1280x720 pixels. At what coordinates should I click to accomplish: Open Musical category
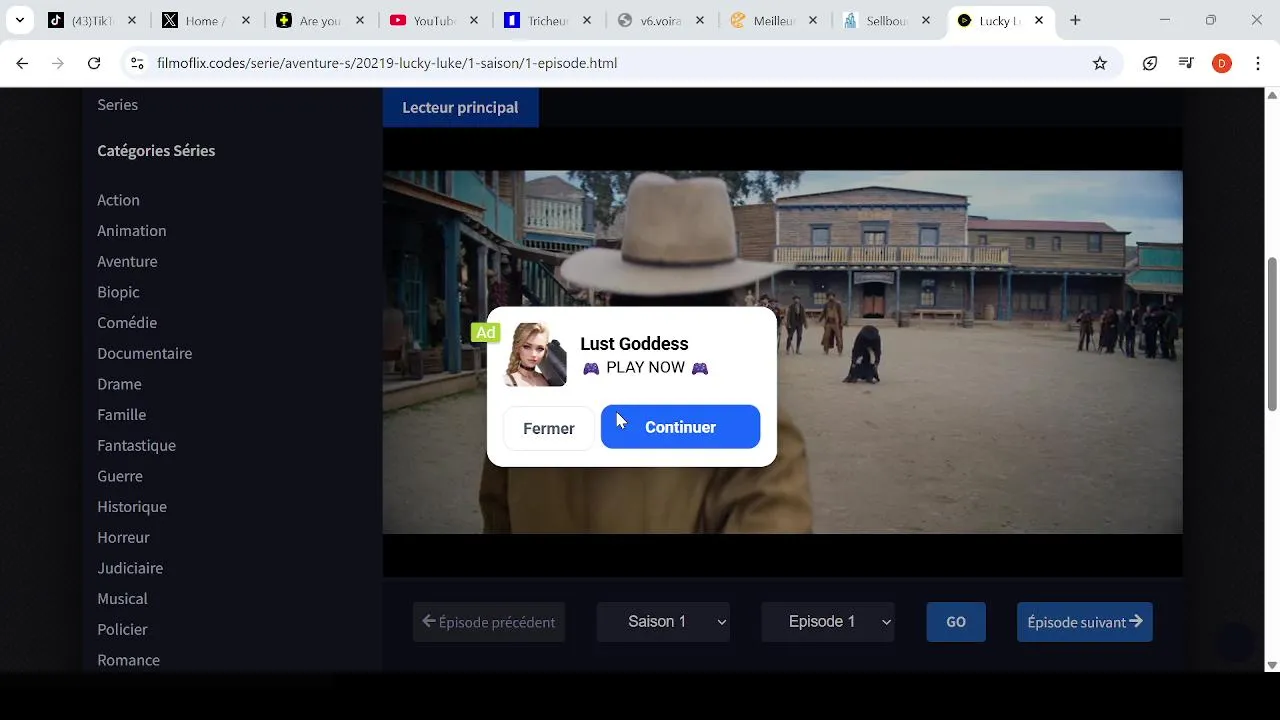tap(122, 599)
